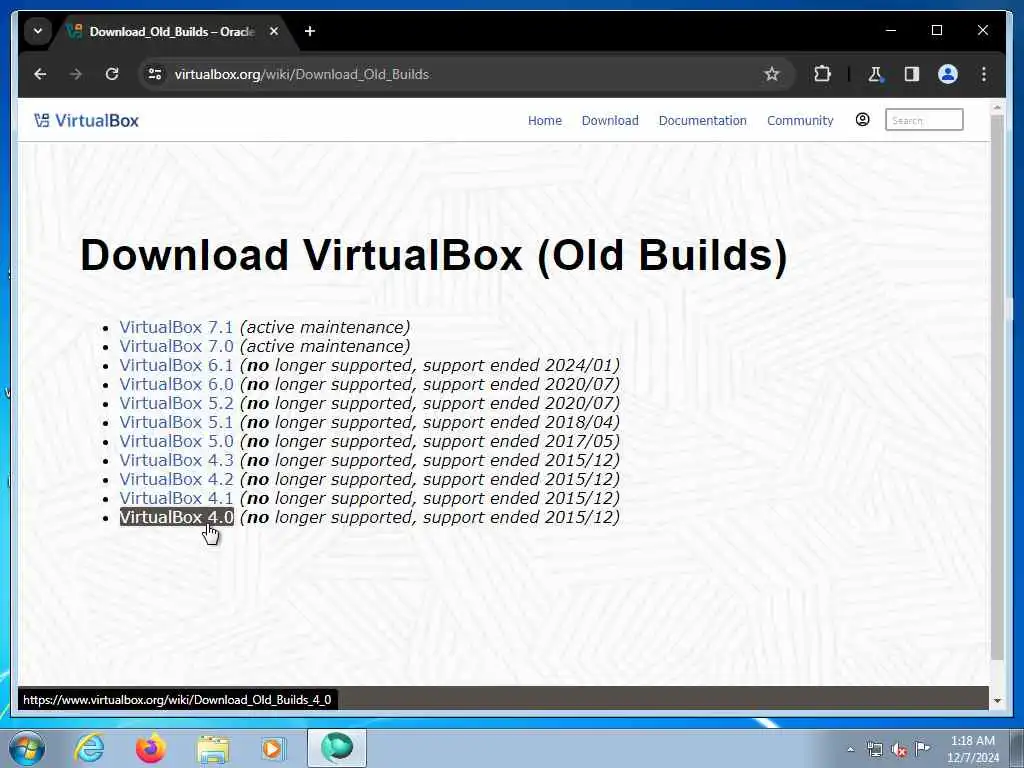Click 'Download VirtualBox (Old Builds)' heading

tap(434, 255)
